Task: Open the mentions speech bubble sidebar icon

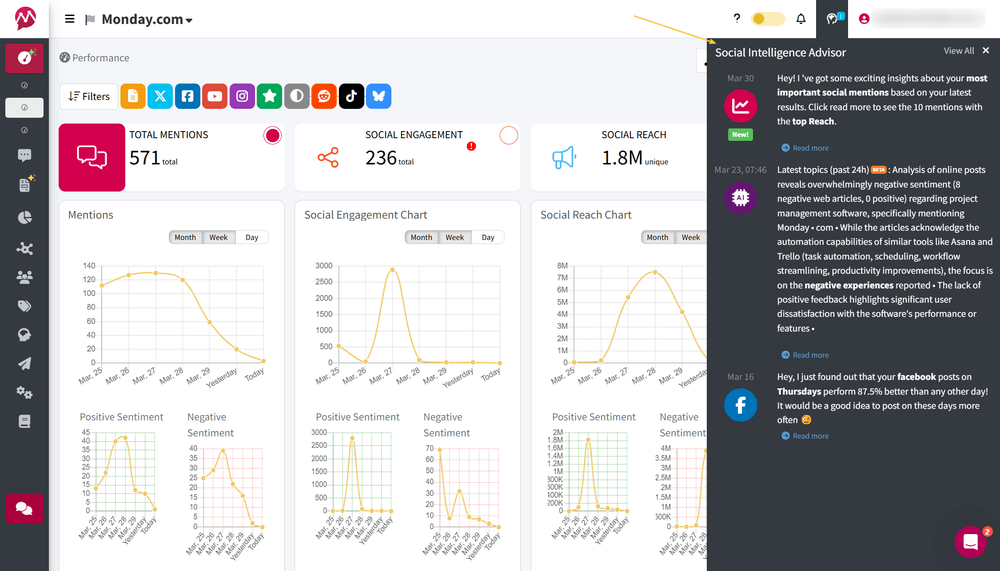Action: point(25,155)
